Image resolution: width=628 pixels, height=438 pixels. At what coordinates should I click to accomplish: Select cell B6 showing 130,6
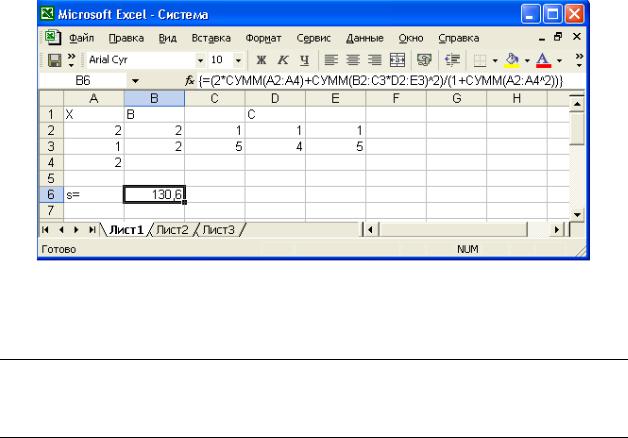coord(154,195)
